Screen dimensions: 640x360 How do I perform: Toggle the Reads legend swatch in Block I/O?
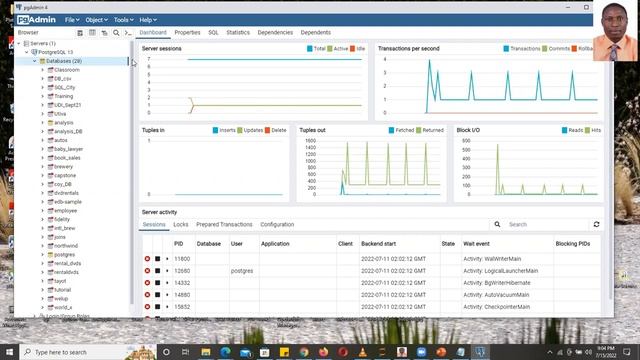click(564, 130)
